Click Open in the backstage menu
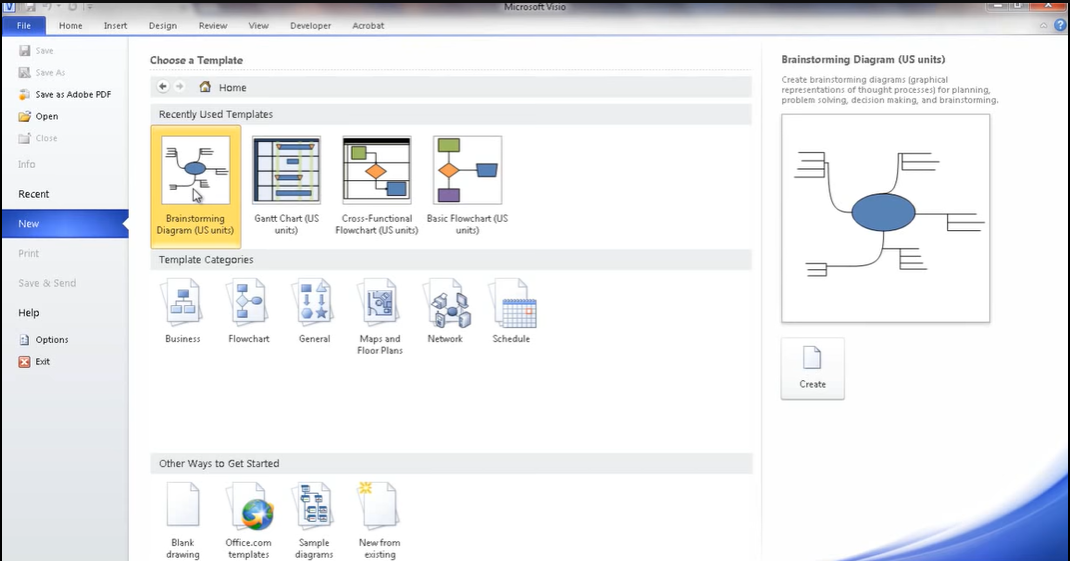The width and height of the screenshot is (1070, 561). [39, 116]
